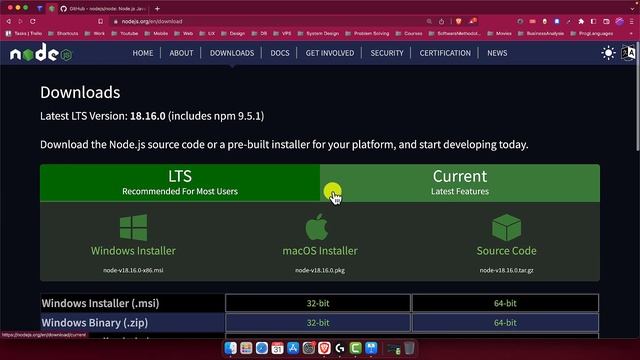Click the browser address bar URL

point(152,21)
